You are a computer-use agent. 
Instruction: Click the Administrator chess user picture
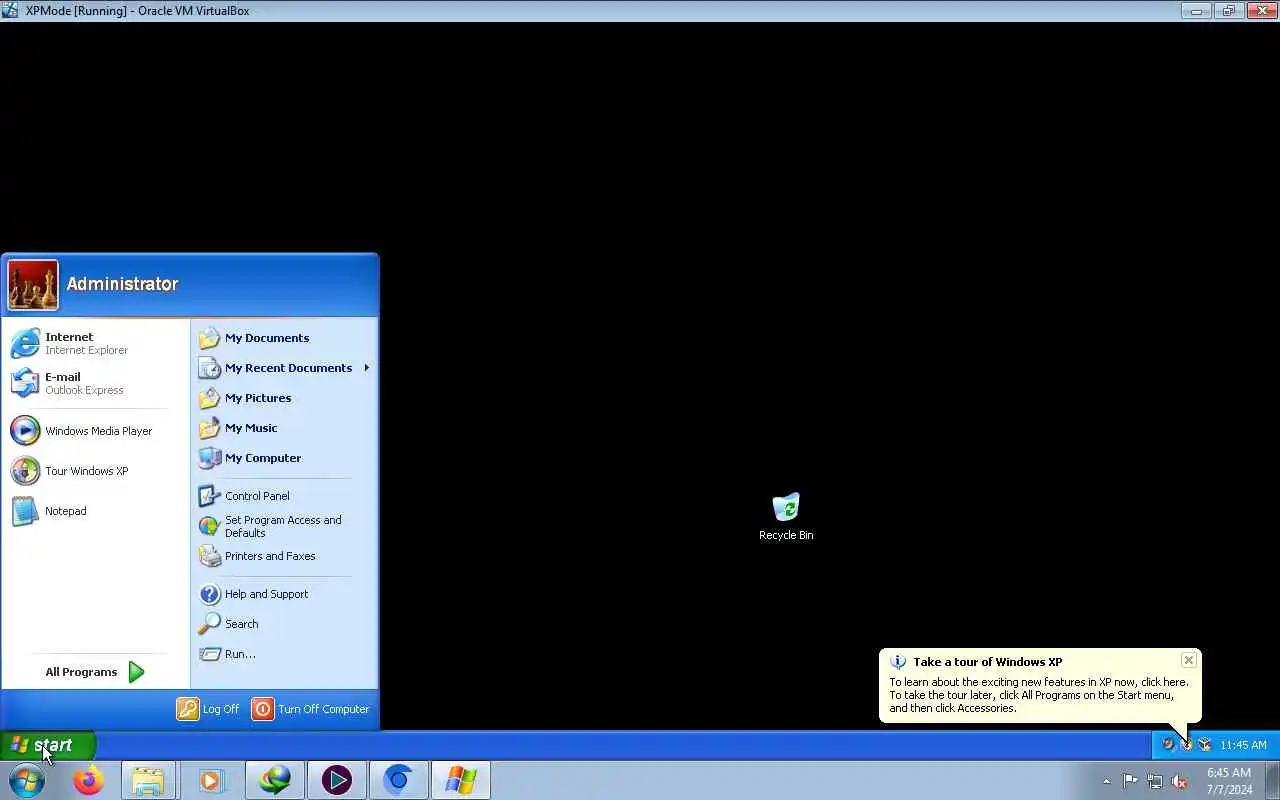pyautogui.click(x=33, y=285)
